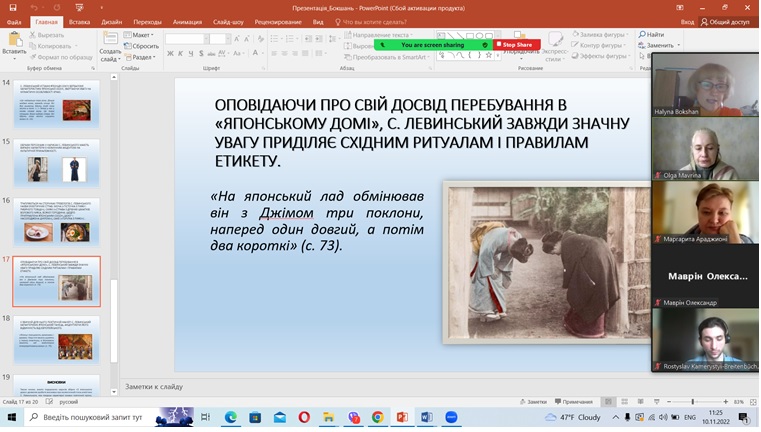Toggle Italic (К) formatting

tap(180, 53)
